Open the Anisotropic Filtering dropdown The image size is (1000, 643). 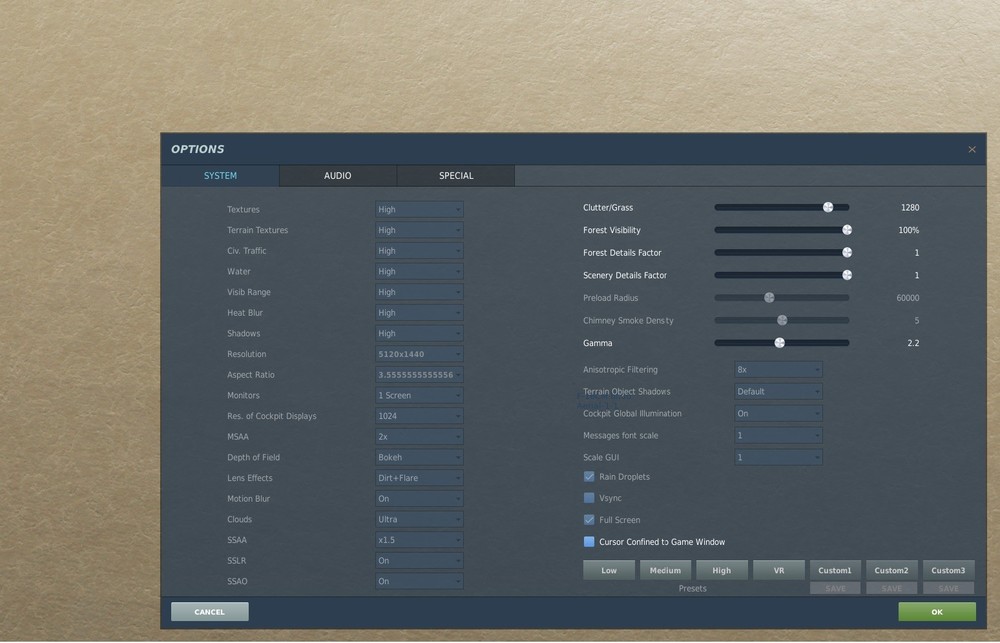[778, 369]
